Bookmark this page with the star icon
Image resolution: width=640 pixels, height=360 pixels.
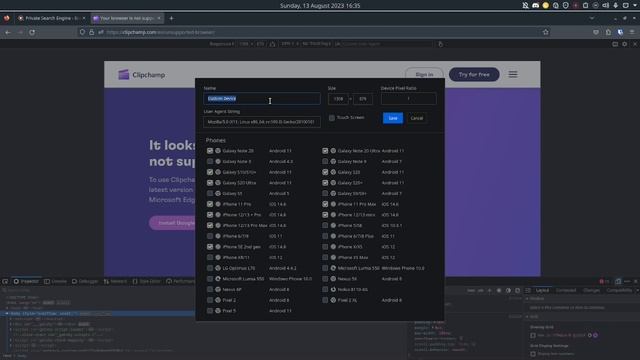click(546, 32)
